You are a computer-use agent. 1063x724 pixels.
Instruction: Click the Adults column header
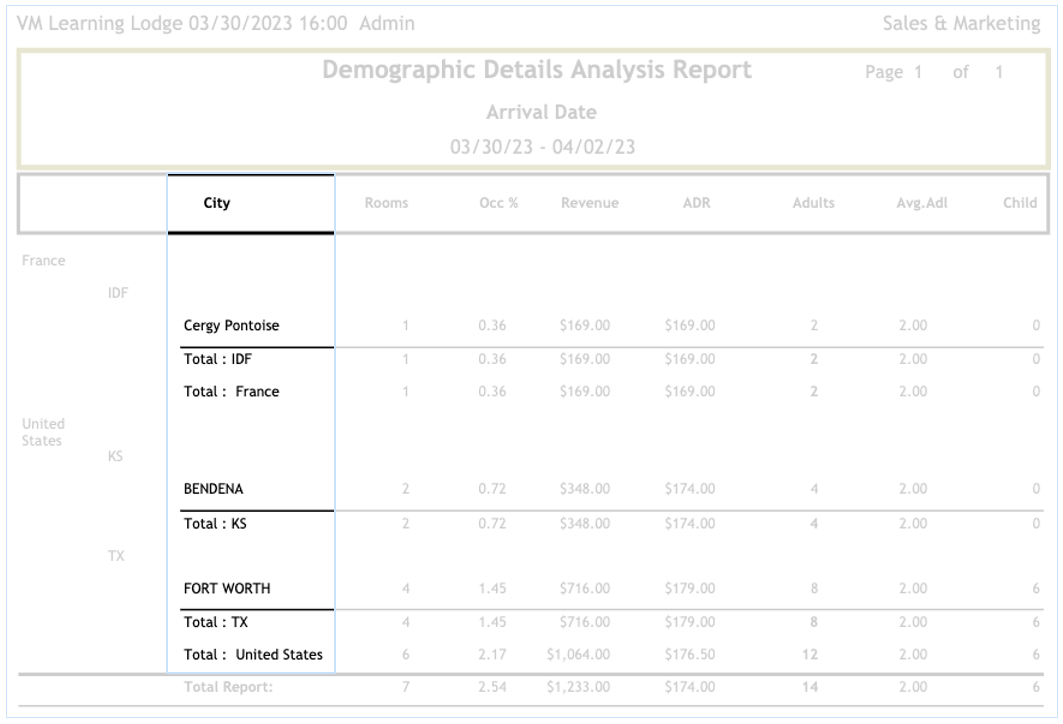pyautogui.click(x=815, y=204)
